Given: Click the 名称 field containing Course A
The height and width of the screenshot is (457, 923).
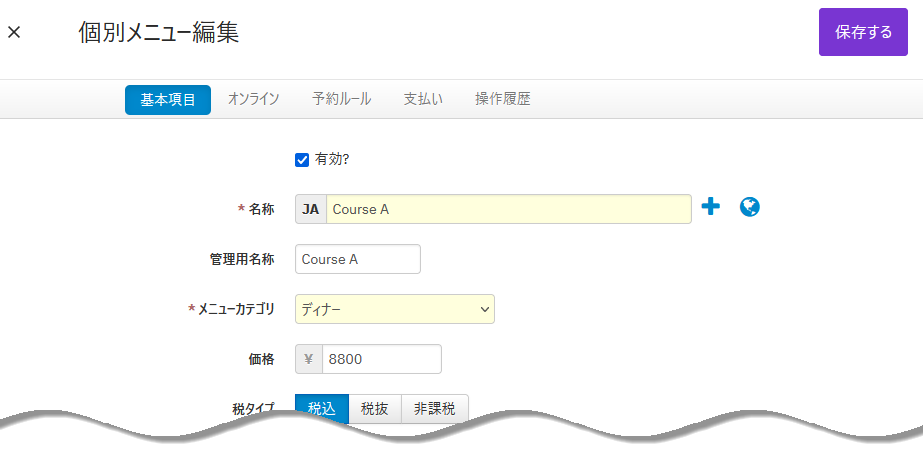Looking at the screenshot, I should click(x=509, y=209).
